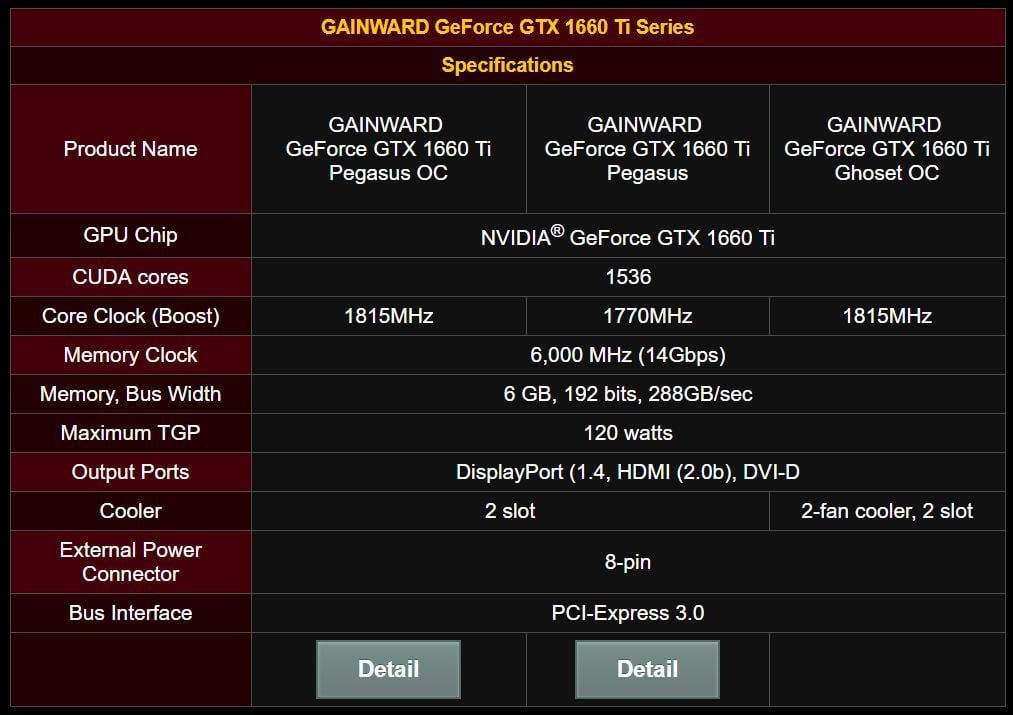Click the CUDA cores label

pyautogui.click(x=130, y=277)
